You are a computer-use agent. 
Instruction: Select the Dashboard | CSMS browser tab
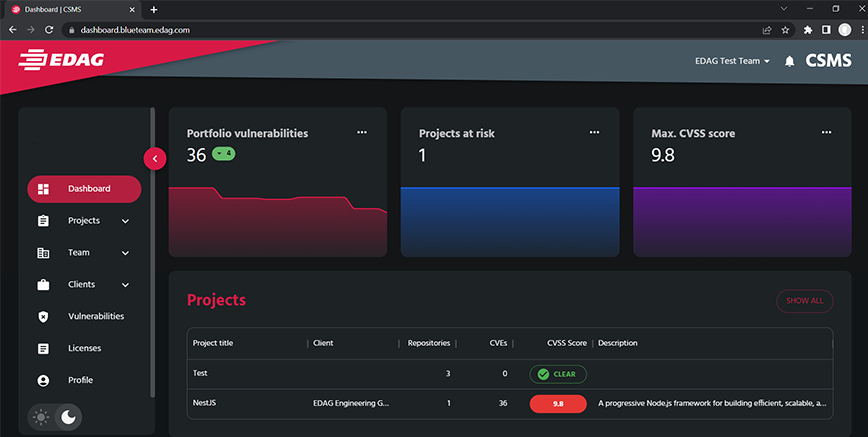point(73,9)
